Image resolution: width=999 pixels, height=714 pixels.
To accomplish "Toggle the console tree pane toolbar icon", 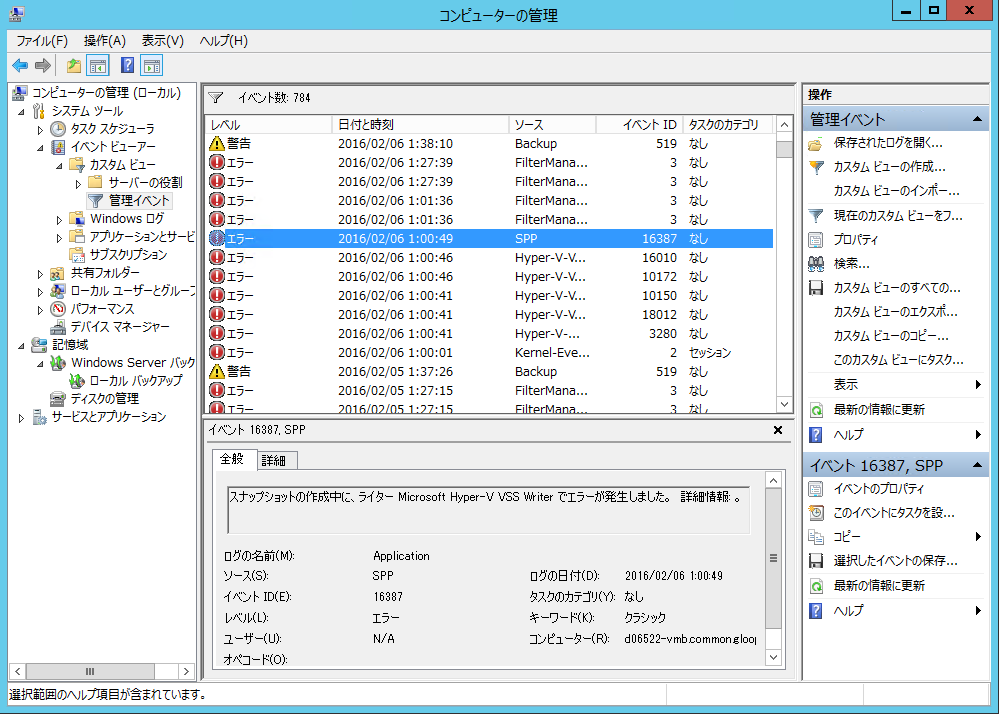I will coord(97,65).
